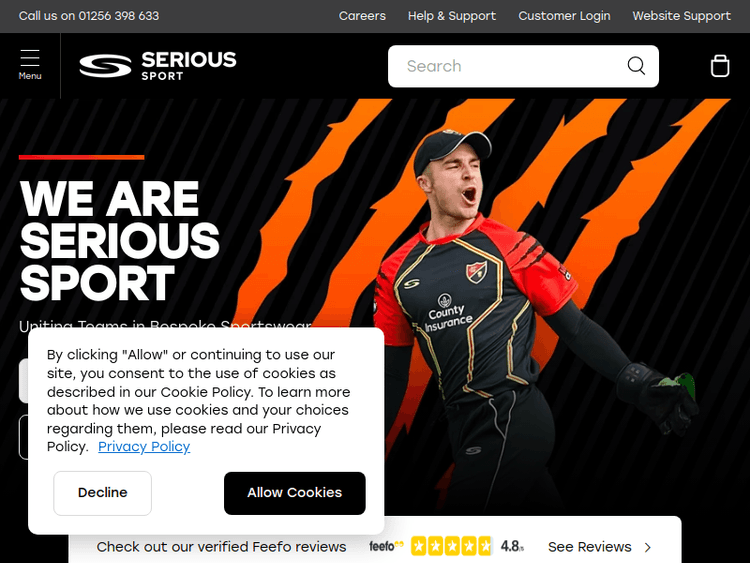Screen dimensions: 750x563
Task: Click the See Reviews link
Action: point(590,547)
